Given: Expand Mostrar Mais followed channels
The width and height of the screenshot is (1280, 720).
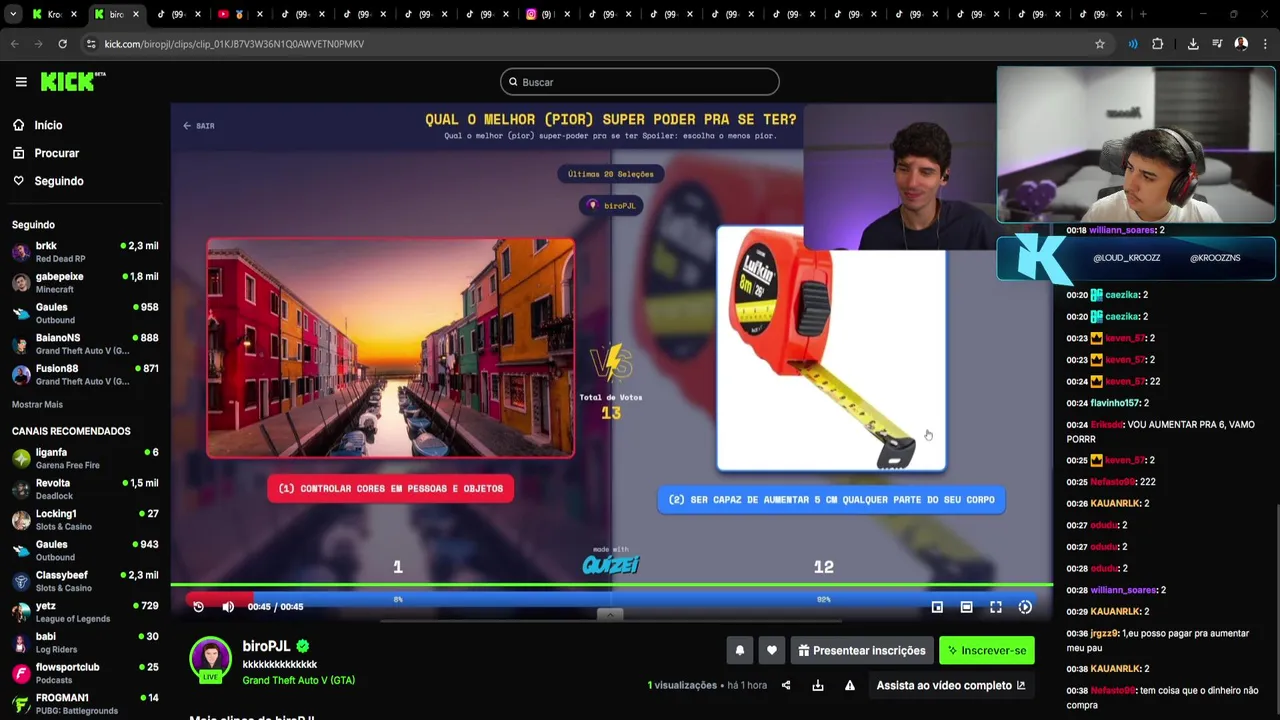Looking at the screenshot, I should 37,404.
